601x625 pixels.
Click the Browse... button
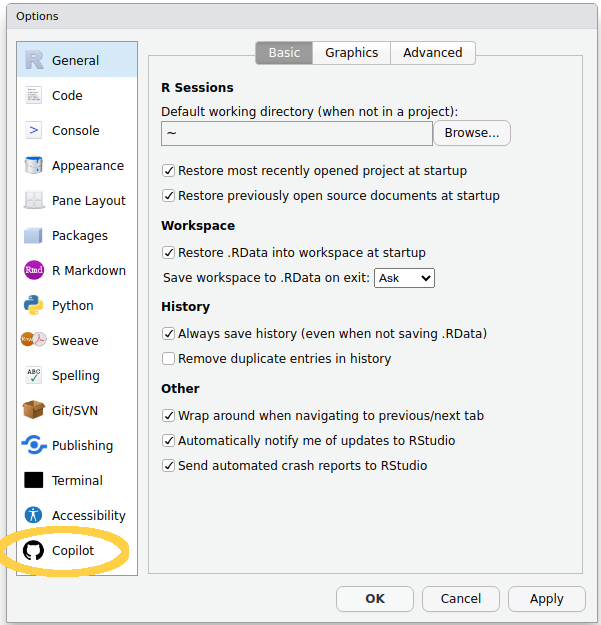point(472,133)
